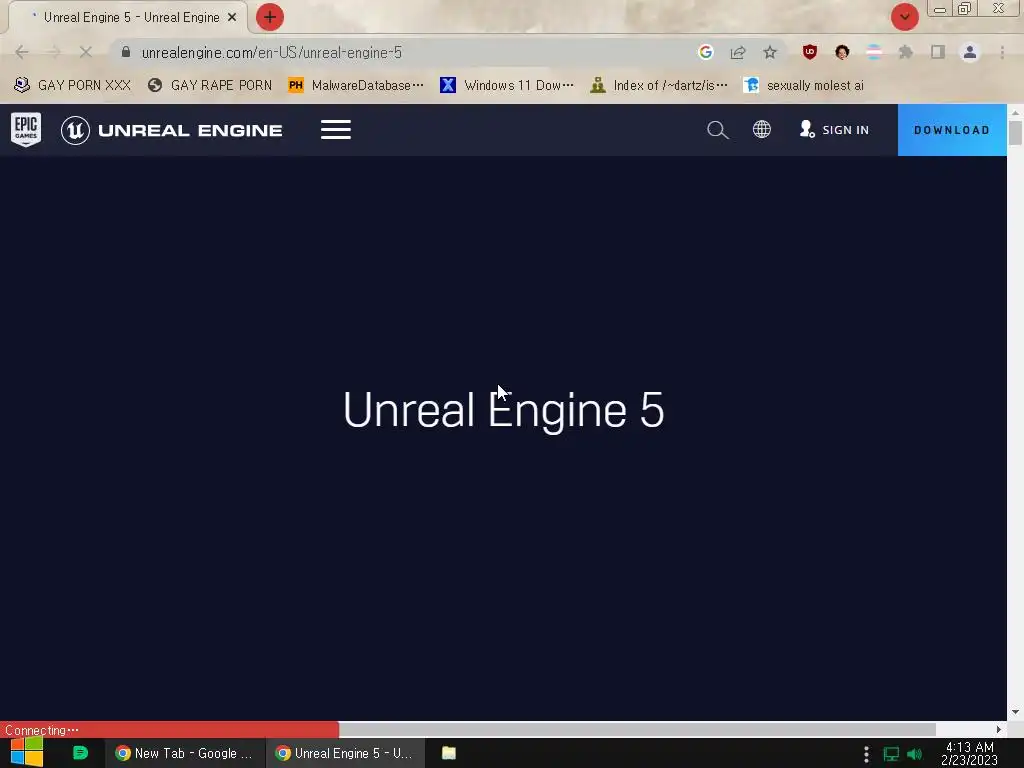Screen dimensions: 1024x768
Task: Open the tab search dropdown arrow
Action: coord(904,17)
